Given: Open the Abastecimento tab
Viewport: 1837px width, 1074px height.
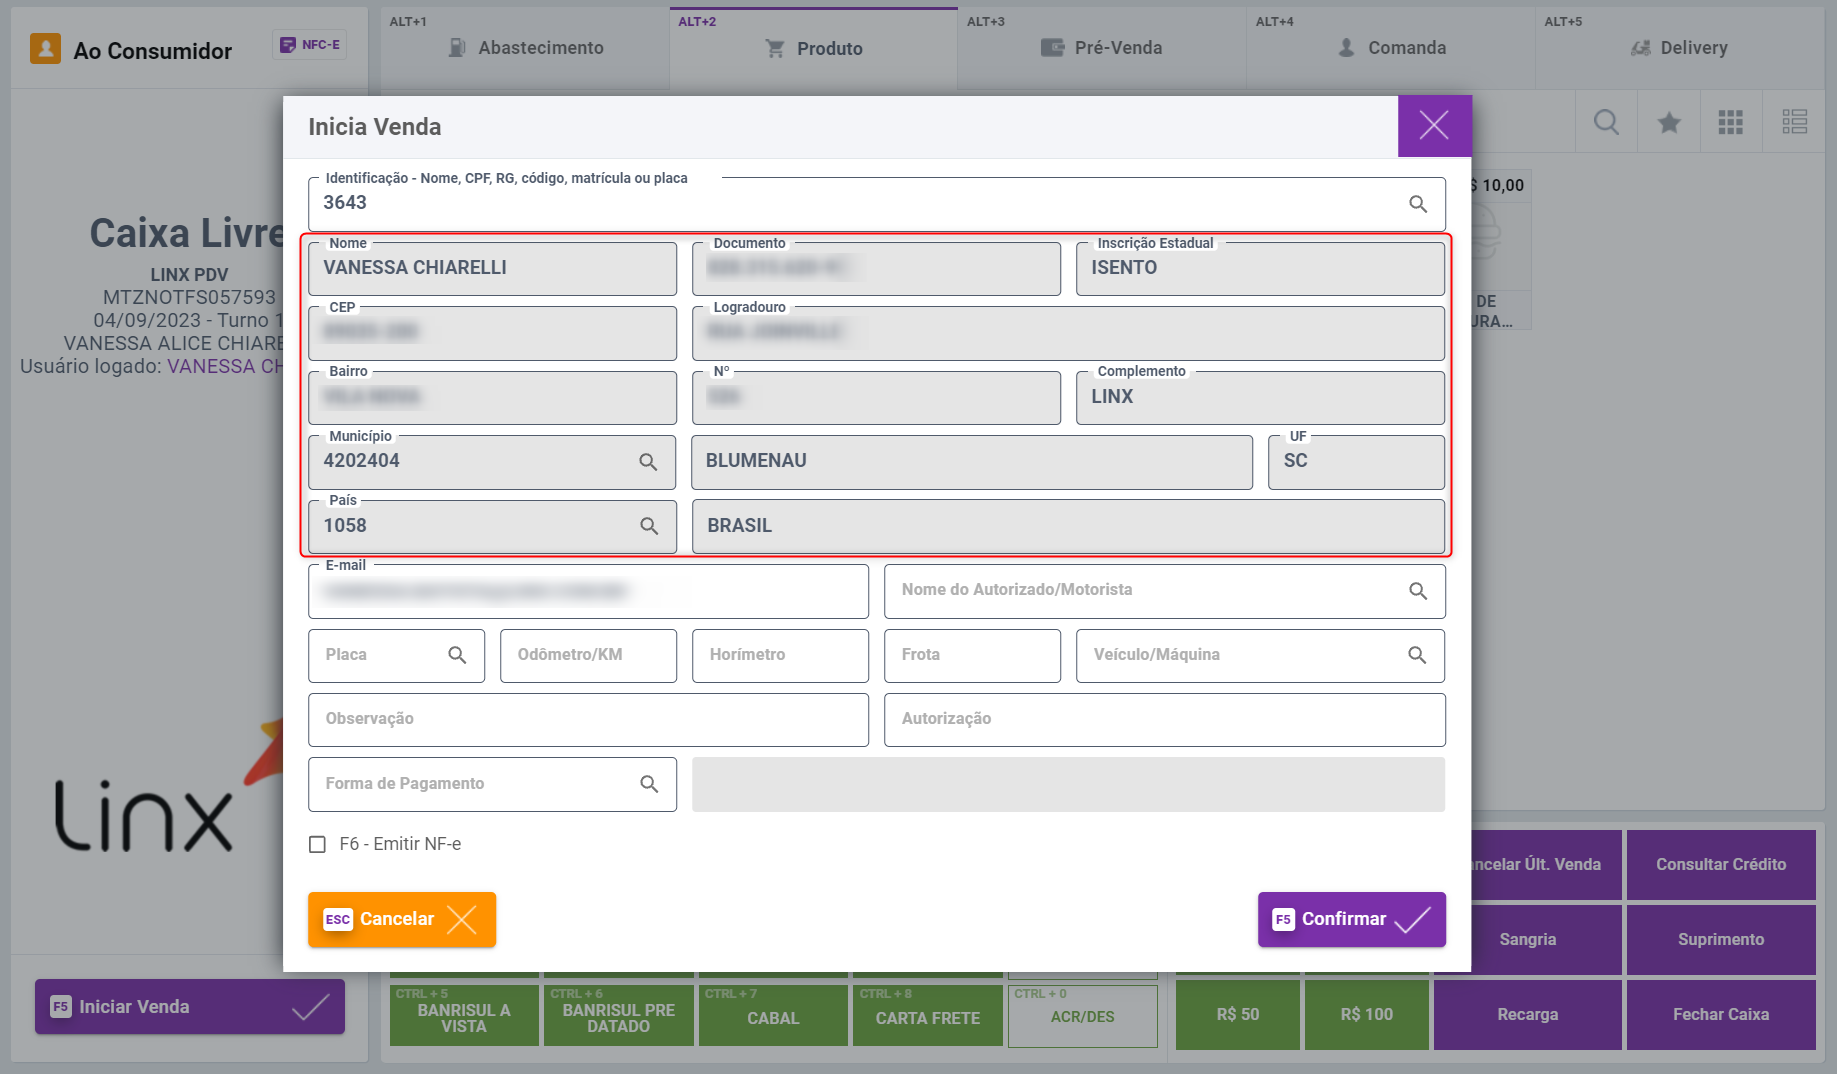Looking at the screenshot, I should [525, 48].
